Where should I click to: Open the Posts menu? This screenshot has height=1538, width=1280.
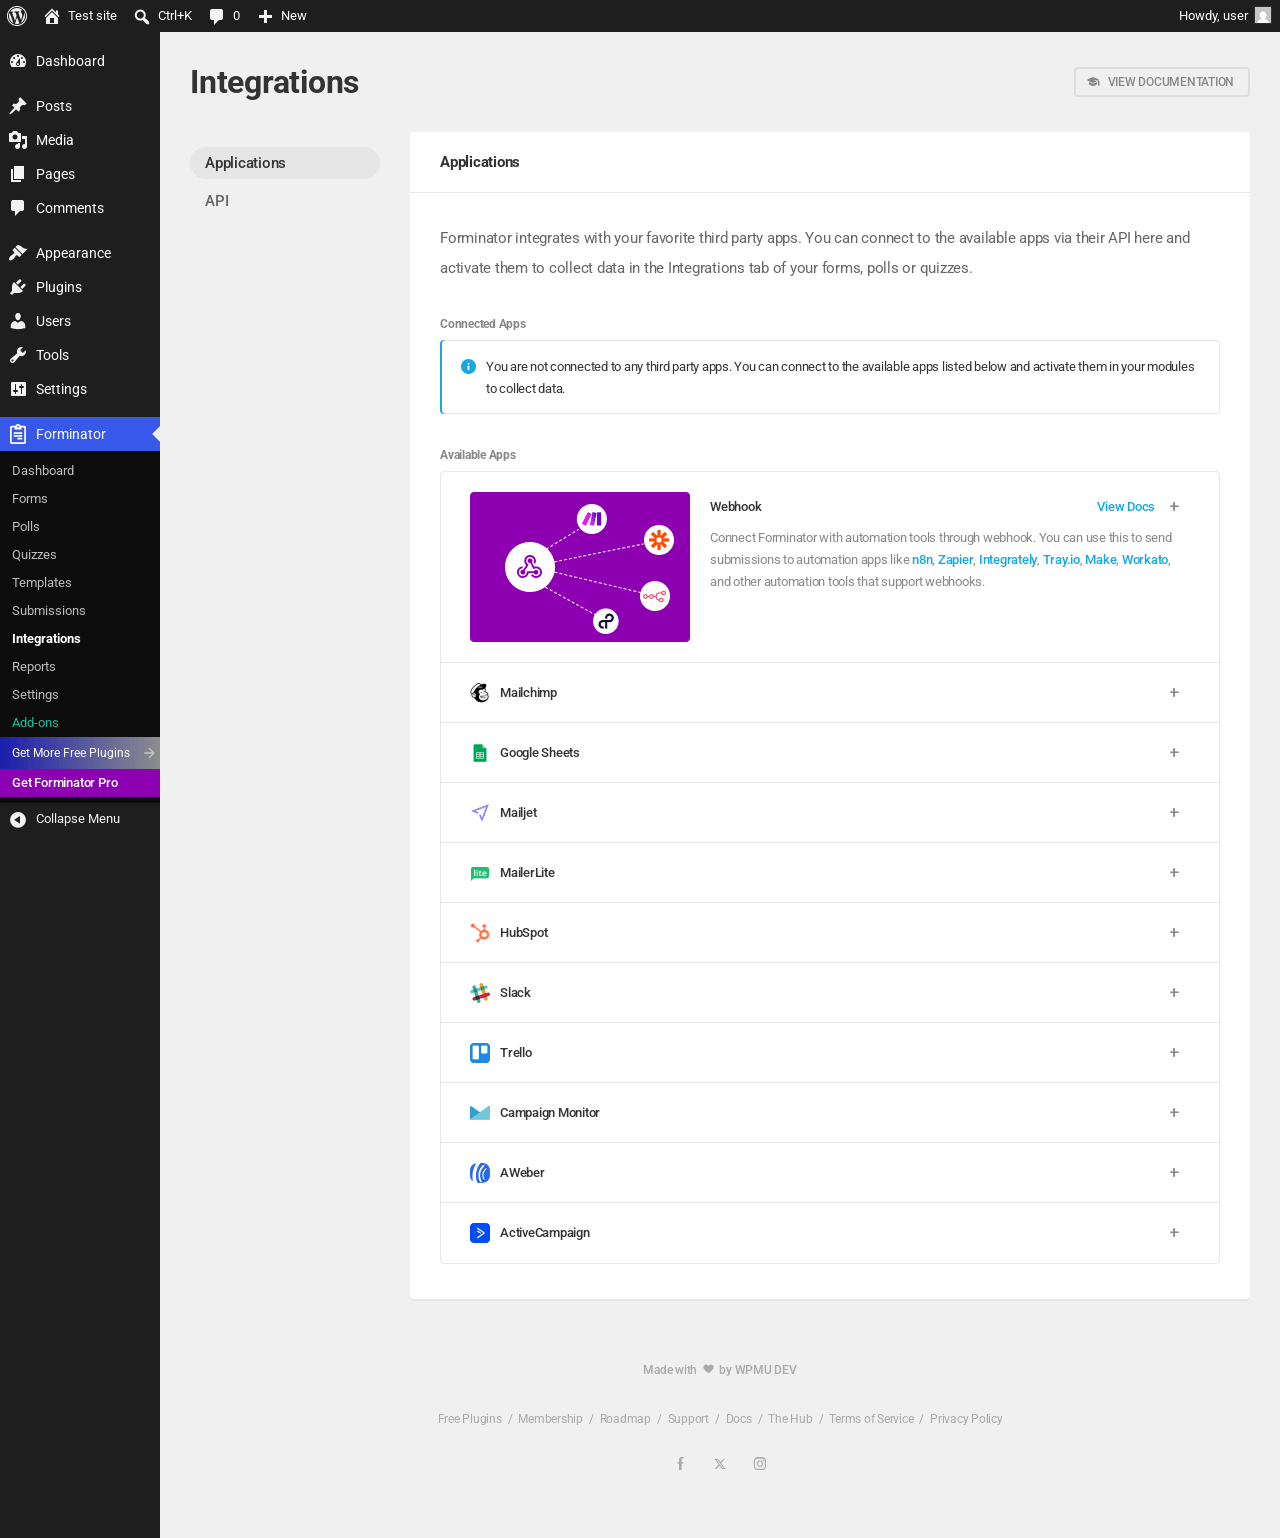click(80, 106)
